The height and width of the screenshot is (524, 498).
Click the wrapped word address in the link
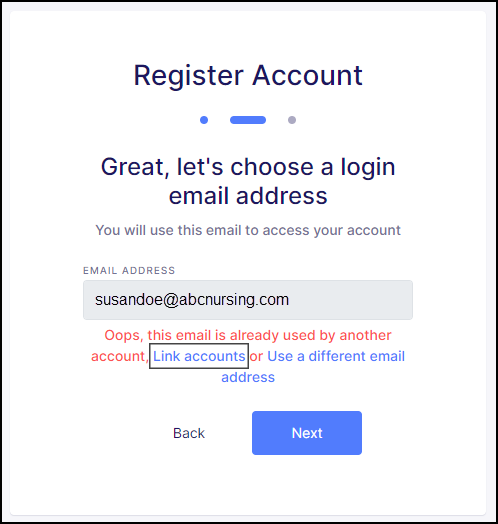[x=248, y=377]
